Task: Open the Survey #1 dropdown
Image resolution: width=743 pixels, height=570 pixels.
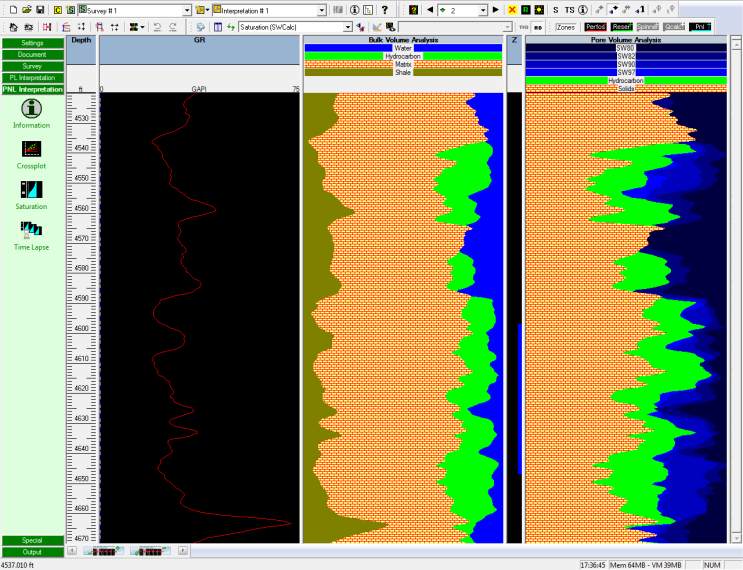Action: (187, 10)
